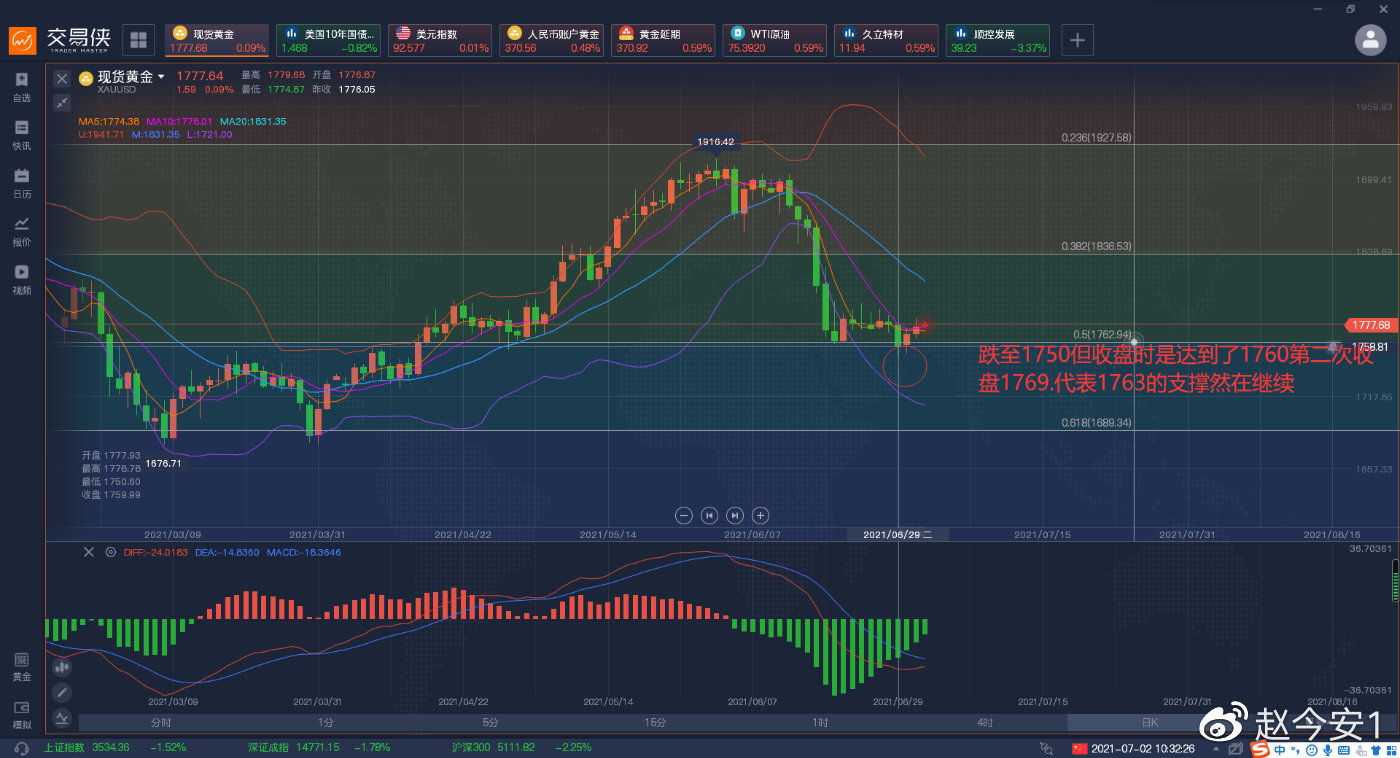Expand the 现货黄金 symbol dropdown arrow
1400x758 pixels.
click(x=161, y=77)
